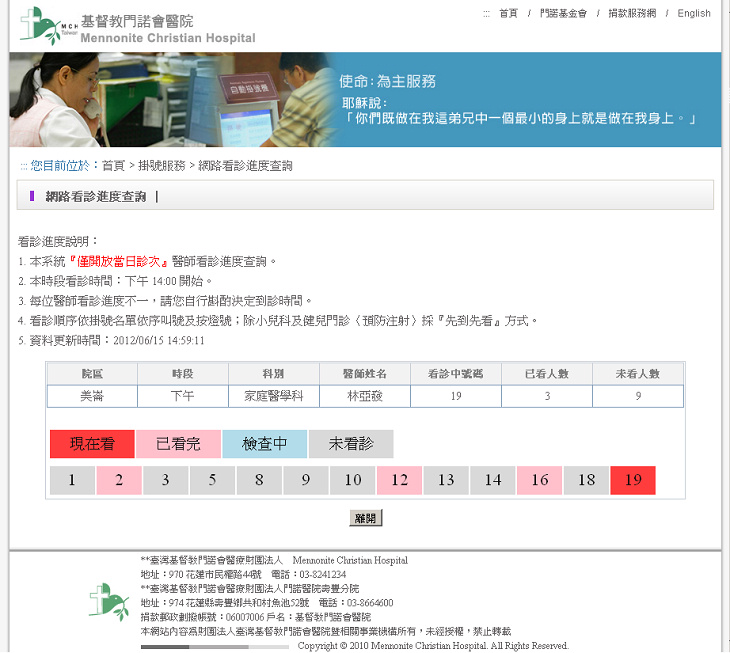Click the footer copyright line
This screenshot has width=730, height=653.
[x=433, y=646]
